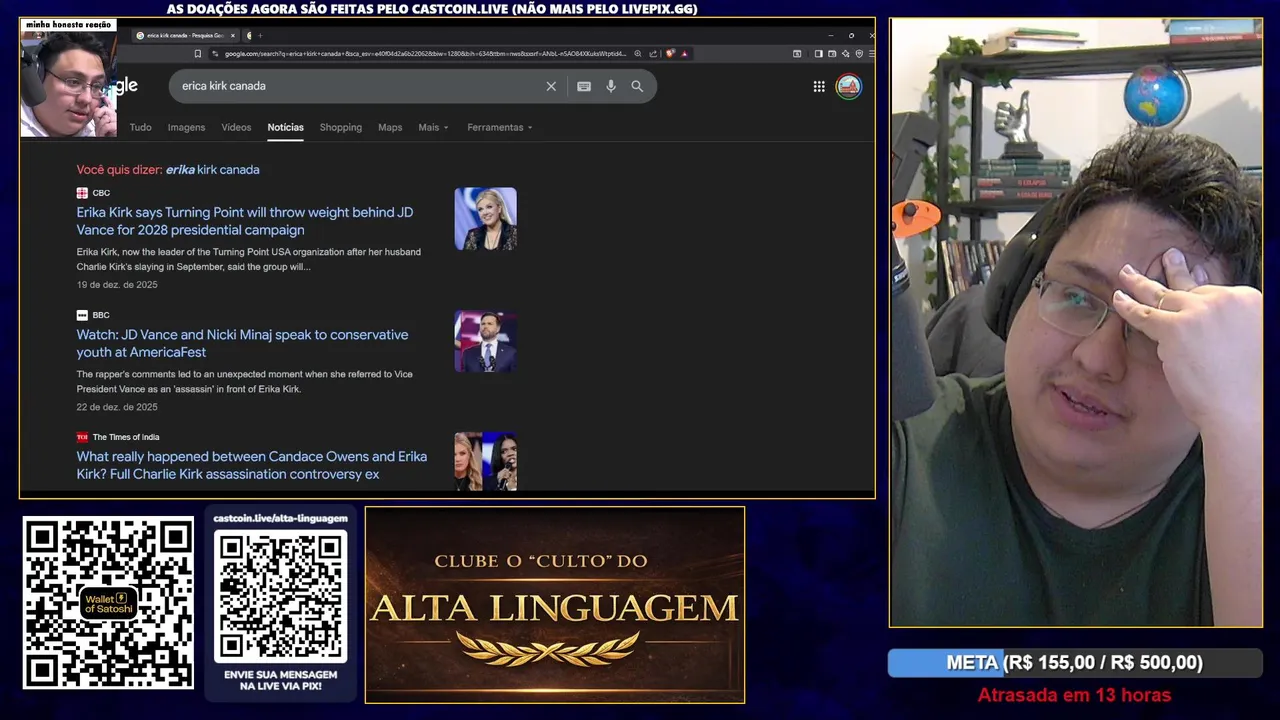Click the magnifying glass search button
Image resolution: width=1280 pixels, height=720 pixels.
(637, 86)
